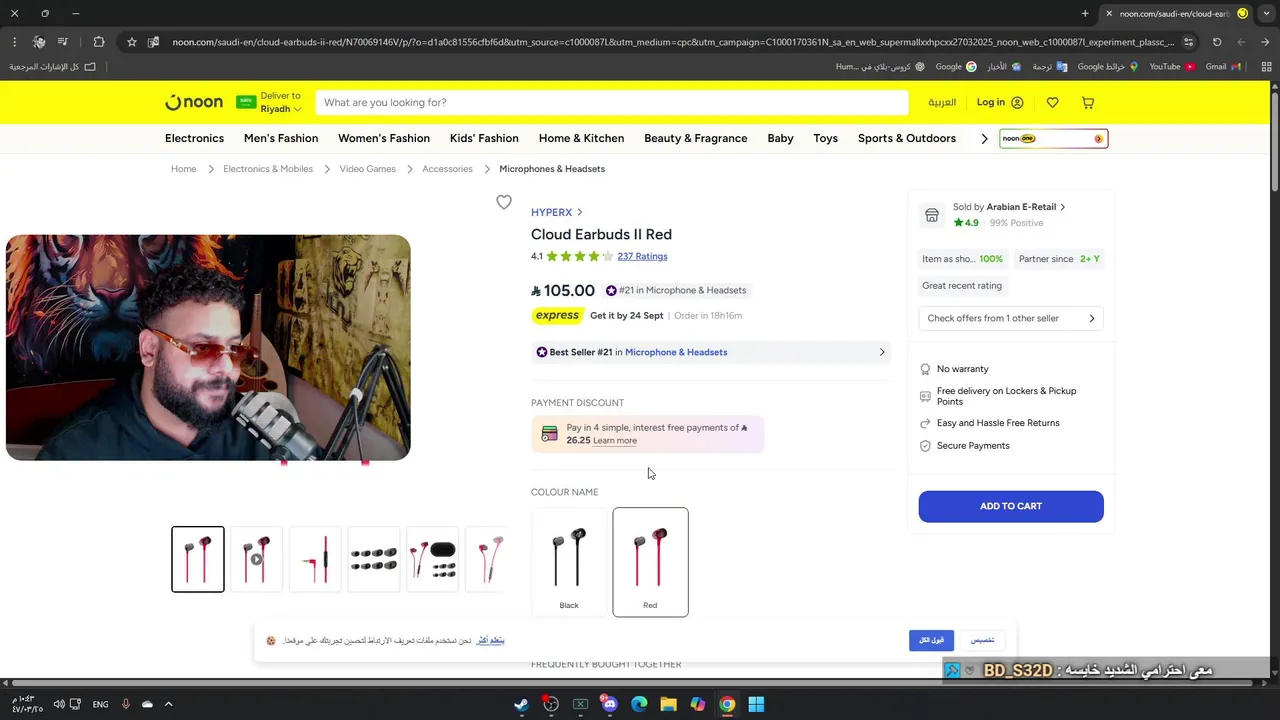Viewport: 1280px width, 720px height.
Task: Open Chrome's three-dot menu
Action: point(14,42)
